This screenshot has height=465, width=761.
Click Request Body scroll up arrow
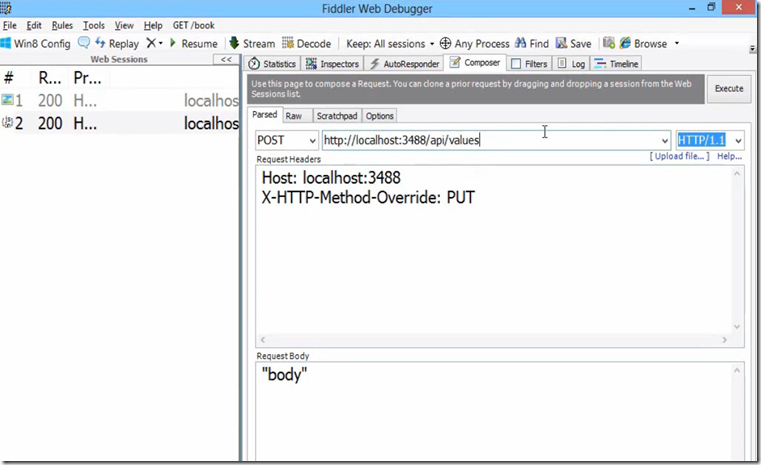737,370
